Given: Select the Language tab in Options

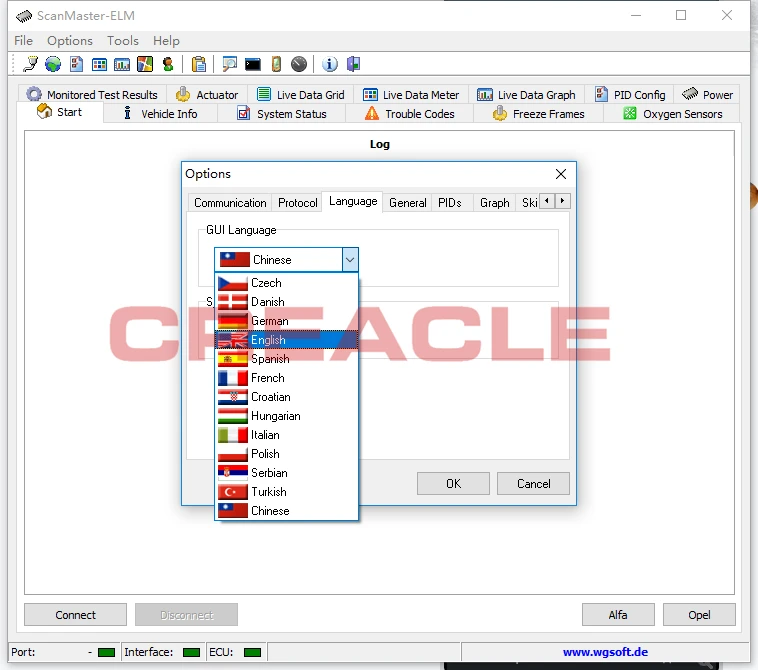Looking at the screenshot, I should click(x=353, y=201).
